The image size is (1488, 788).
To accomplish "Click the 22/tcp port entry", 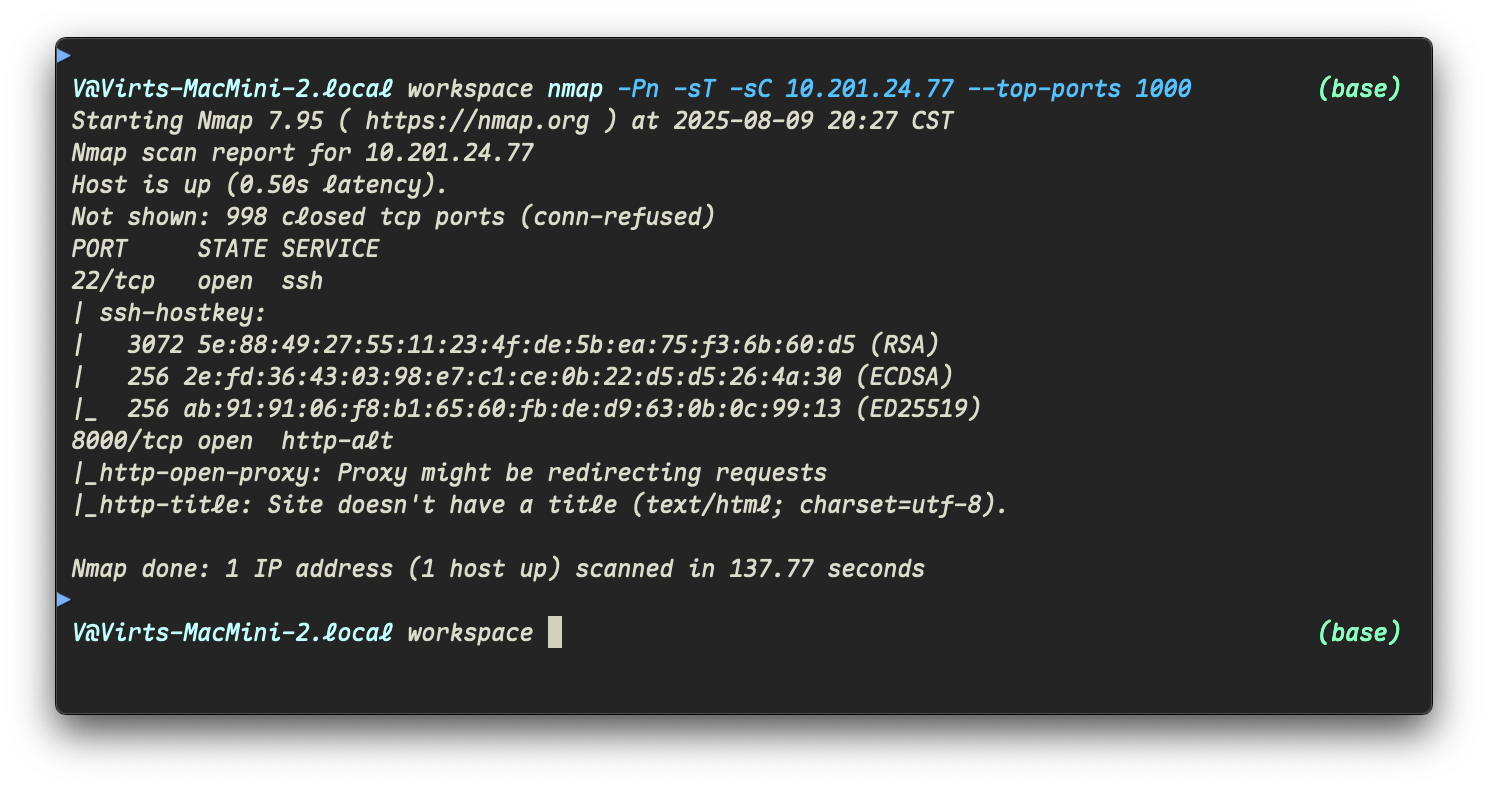I will pyautogui.click(x=113, y=281).
